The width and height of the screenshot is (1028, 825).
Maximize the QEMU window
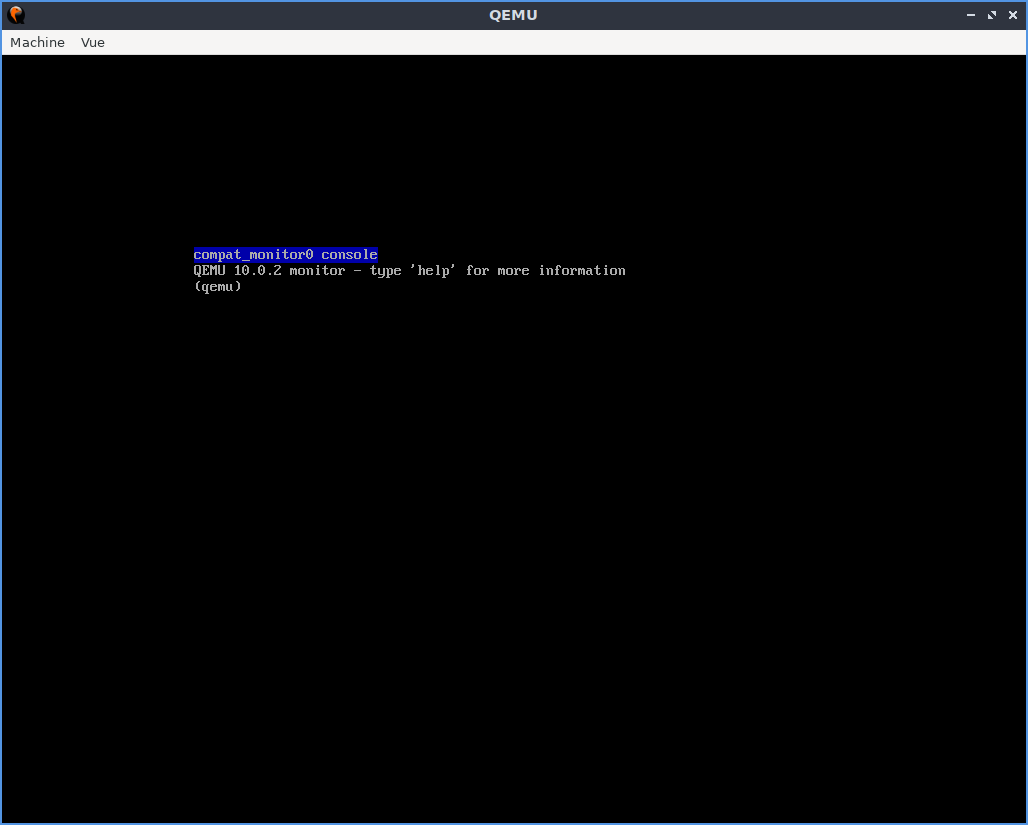click(x=992, y=15)
